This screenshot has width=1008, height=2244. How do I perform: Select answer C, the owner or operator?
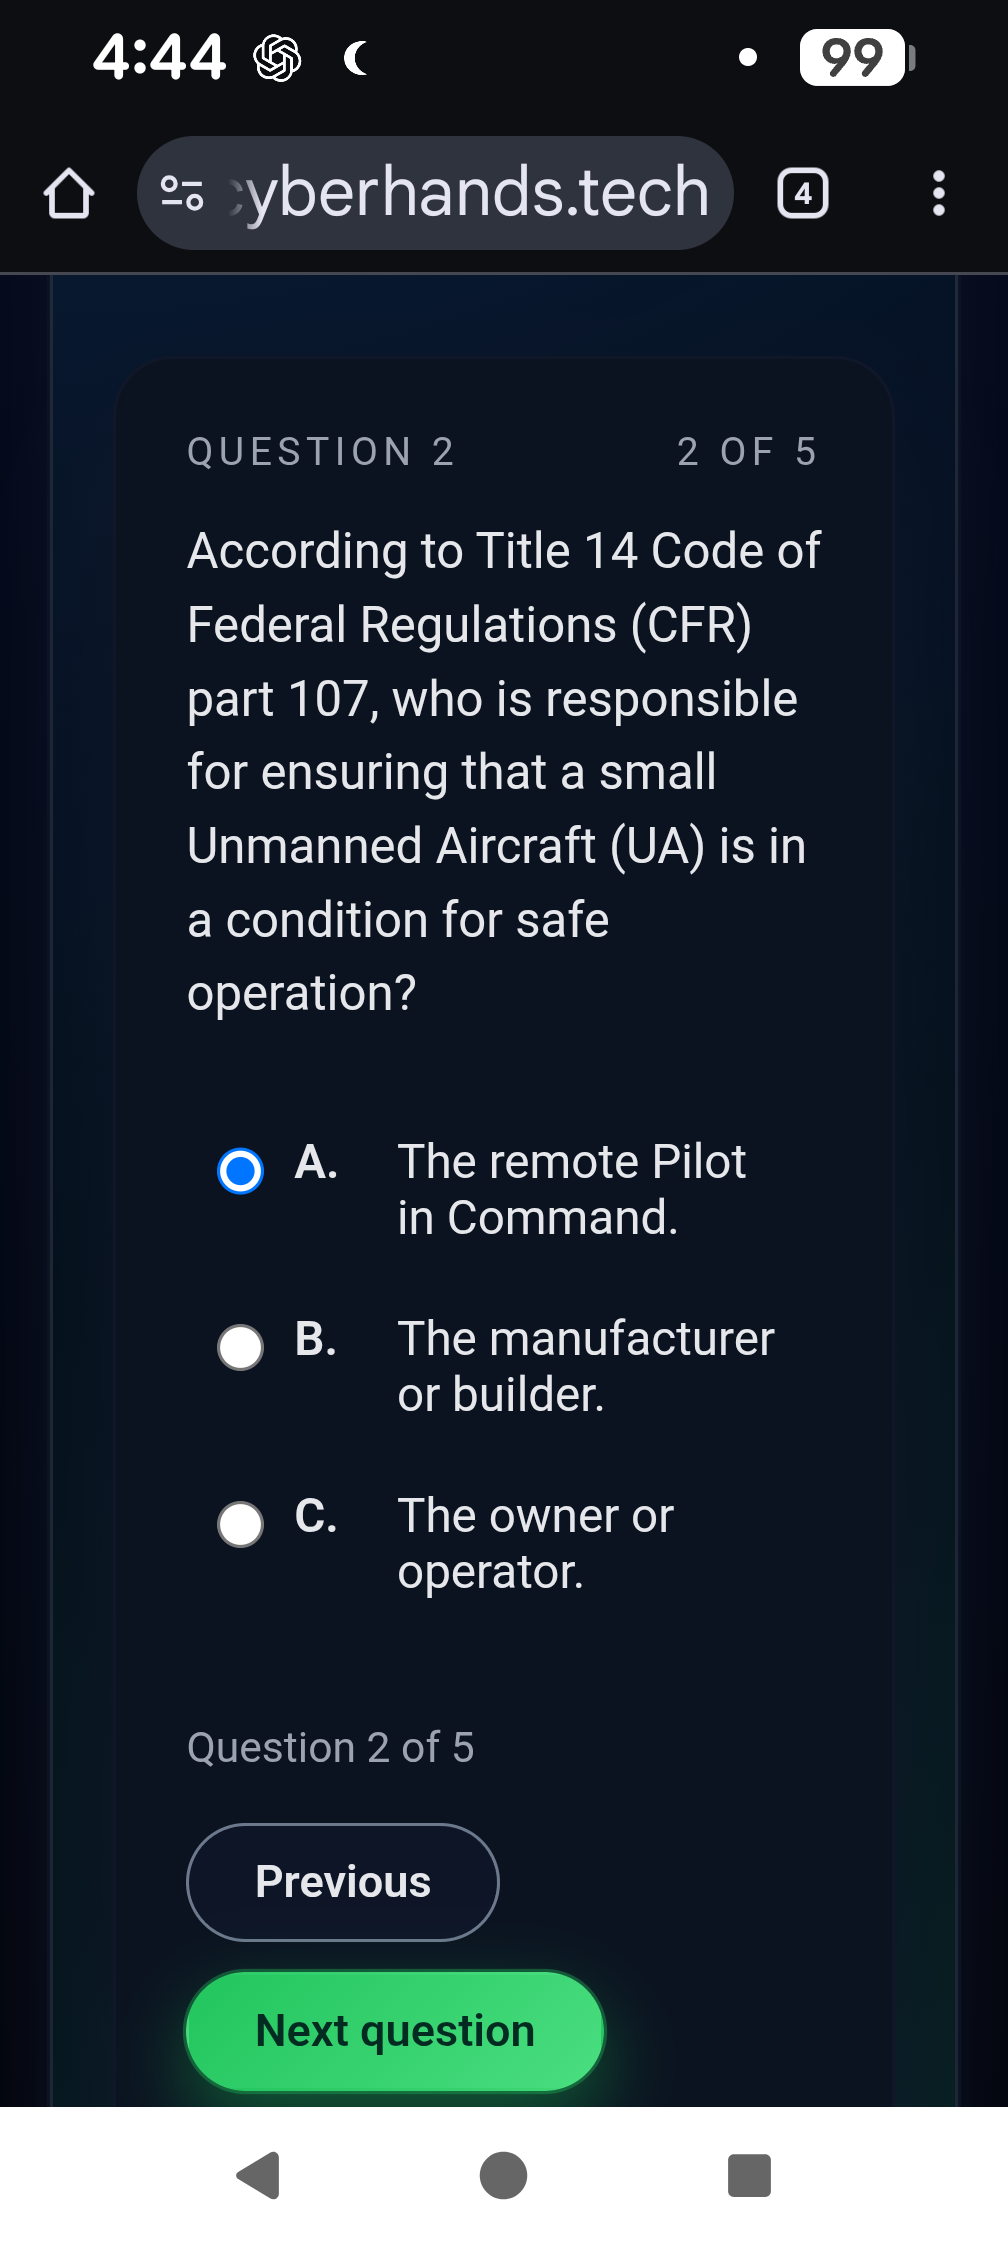coord(240,1525)
